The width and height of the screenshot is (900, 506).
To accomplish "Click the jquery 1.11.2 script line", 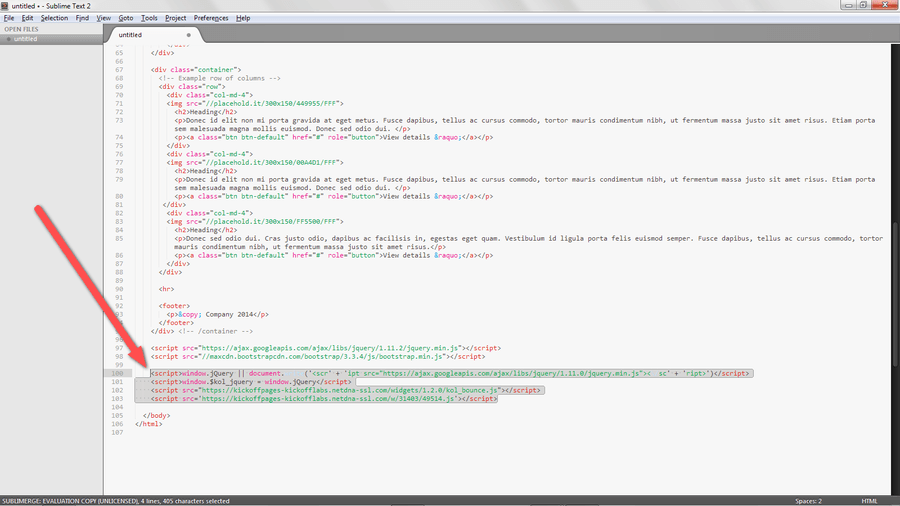I will pos(326,348).
